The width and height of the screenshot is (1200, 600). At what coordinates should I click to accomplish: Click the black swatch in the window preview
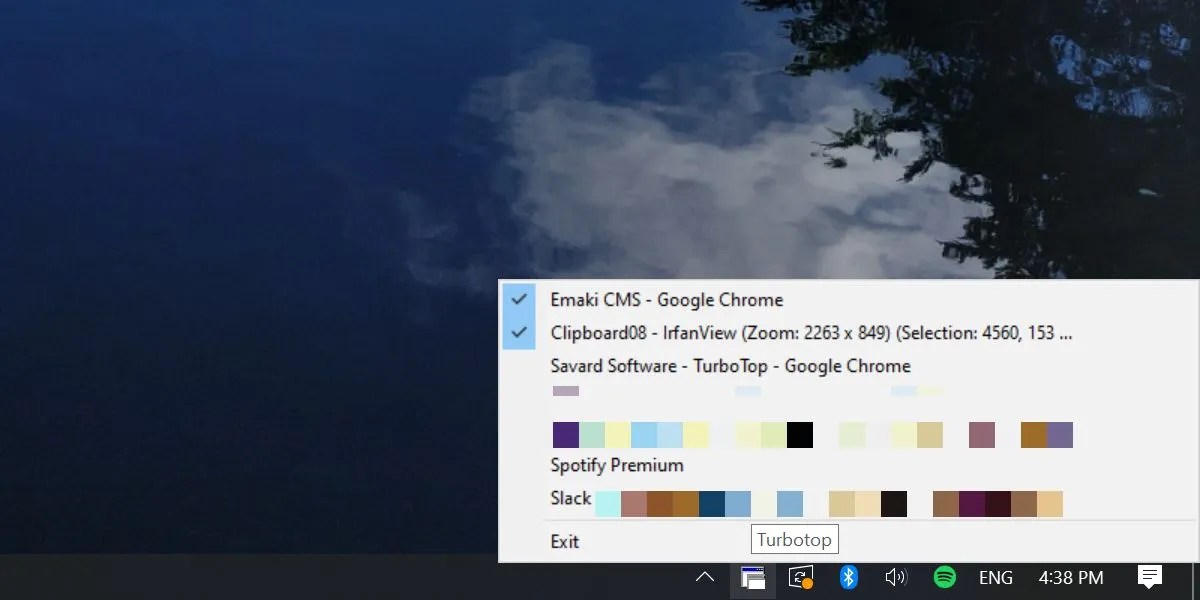[x=800, y=434]
